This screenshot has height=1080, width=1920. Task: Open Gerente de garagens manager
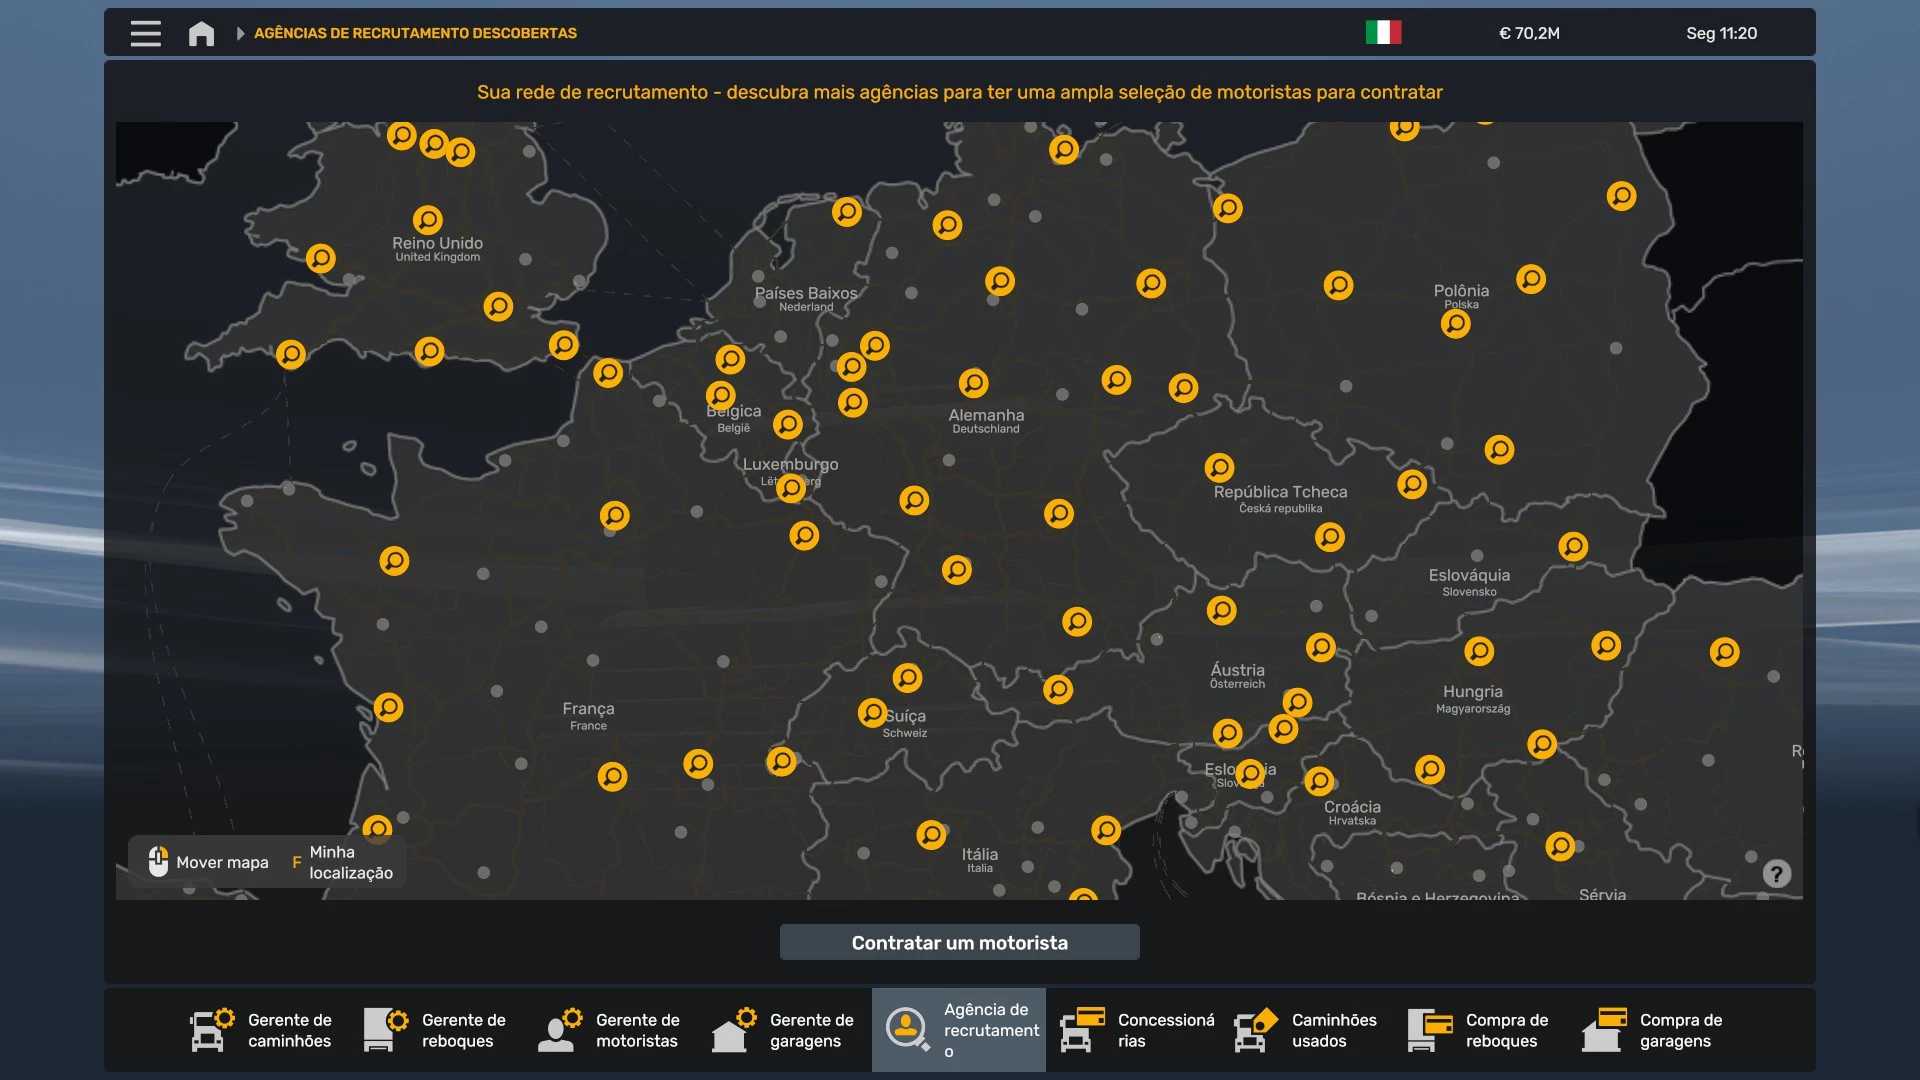(785, 1030)
